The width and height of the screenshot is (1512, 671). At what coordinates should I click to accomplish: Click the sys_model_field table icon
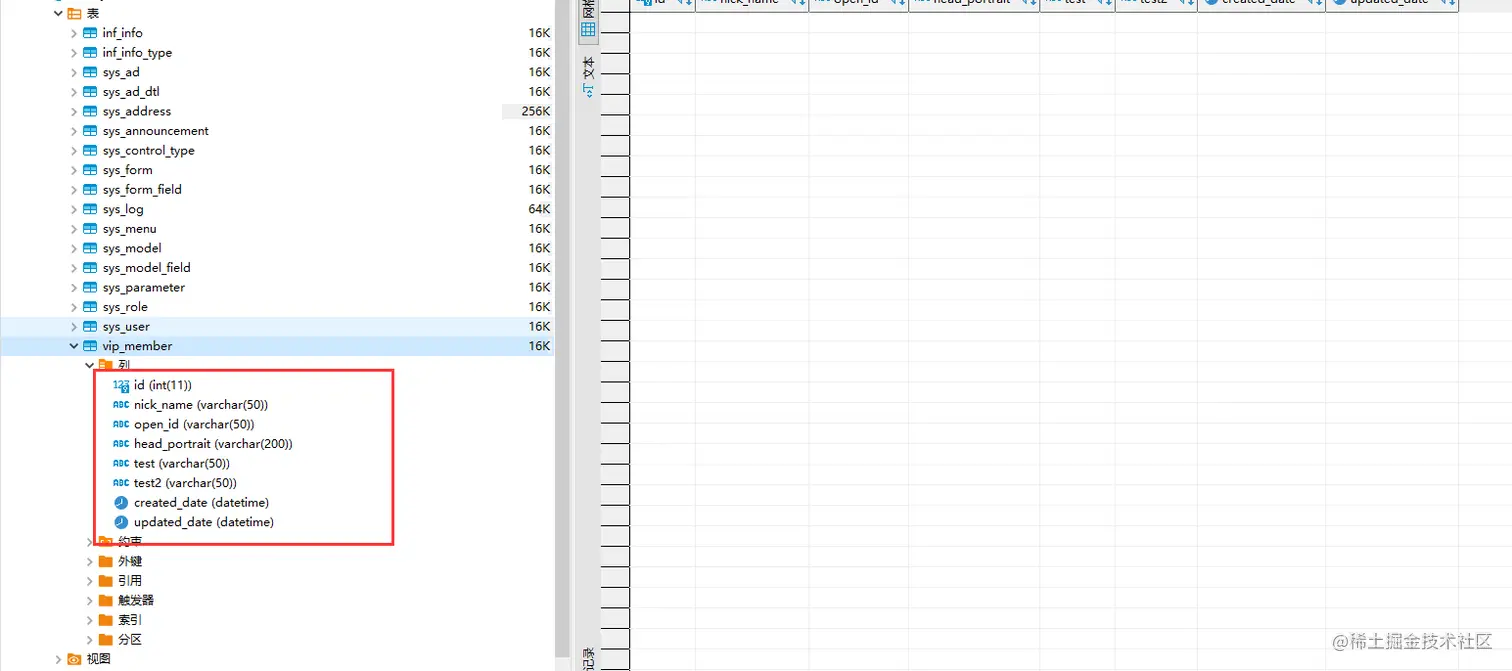click(90, 268)
